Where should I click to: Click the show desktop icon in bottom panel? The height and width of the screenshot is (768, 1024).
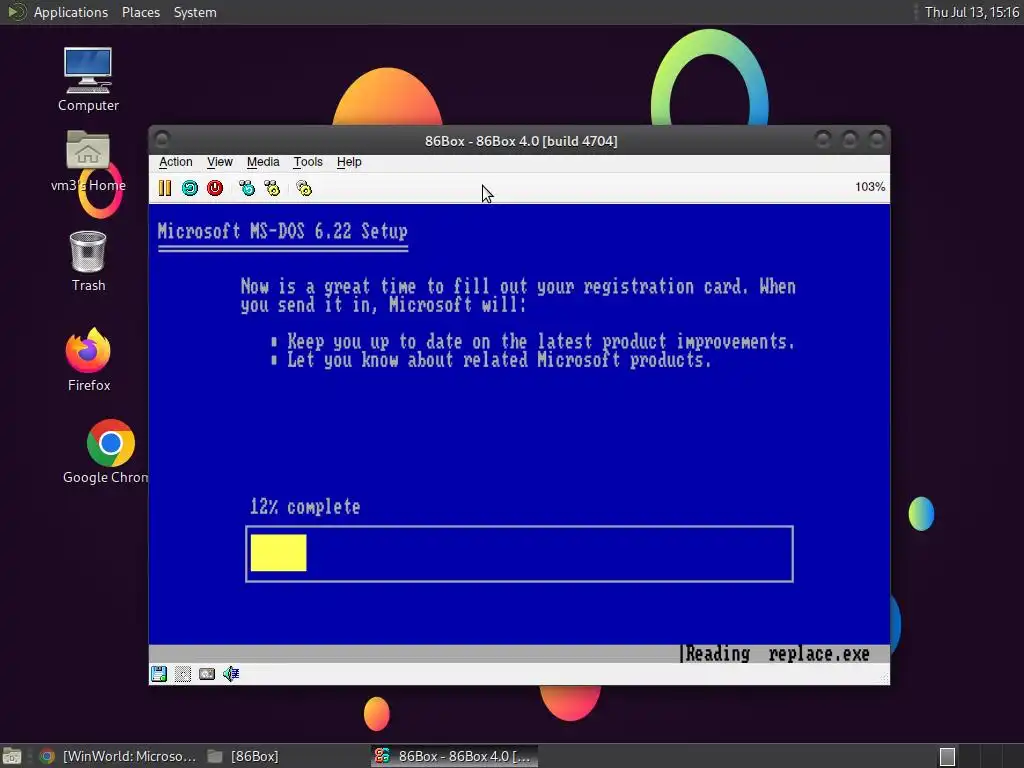pos(12,756)
